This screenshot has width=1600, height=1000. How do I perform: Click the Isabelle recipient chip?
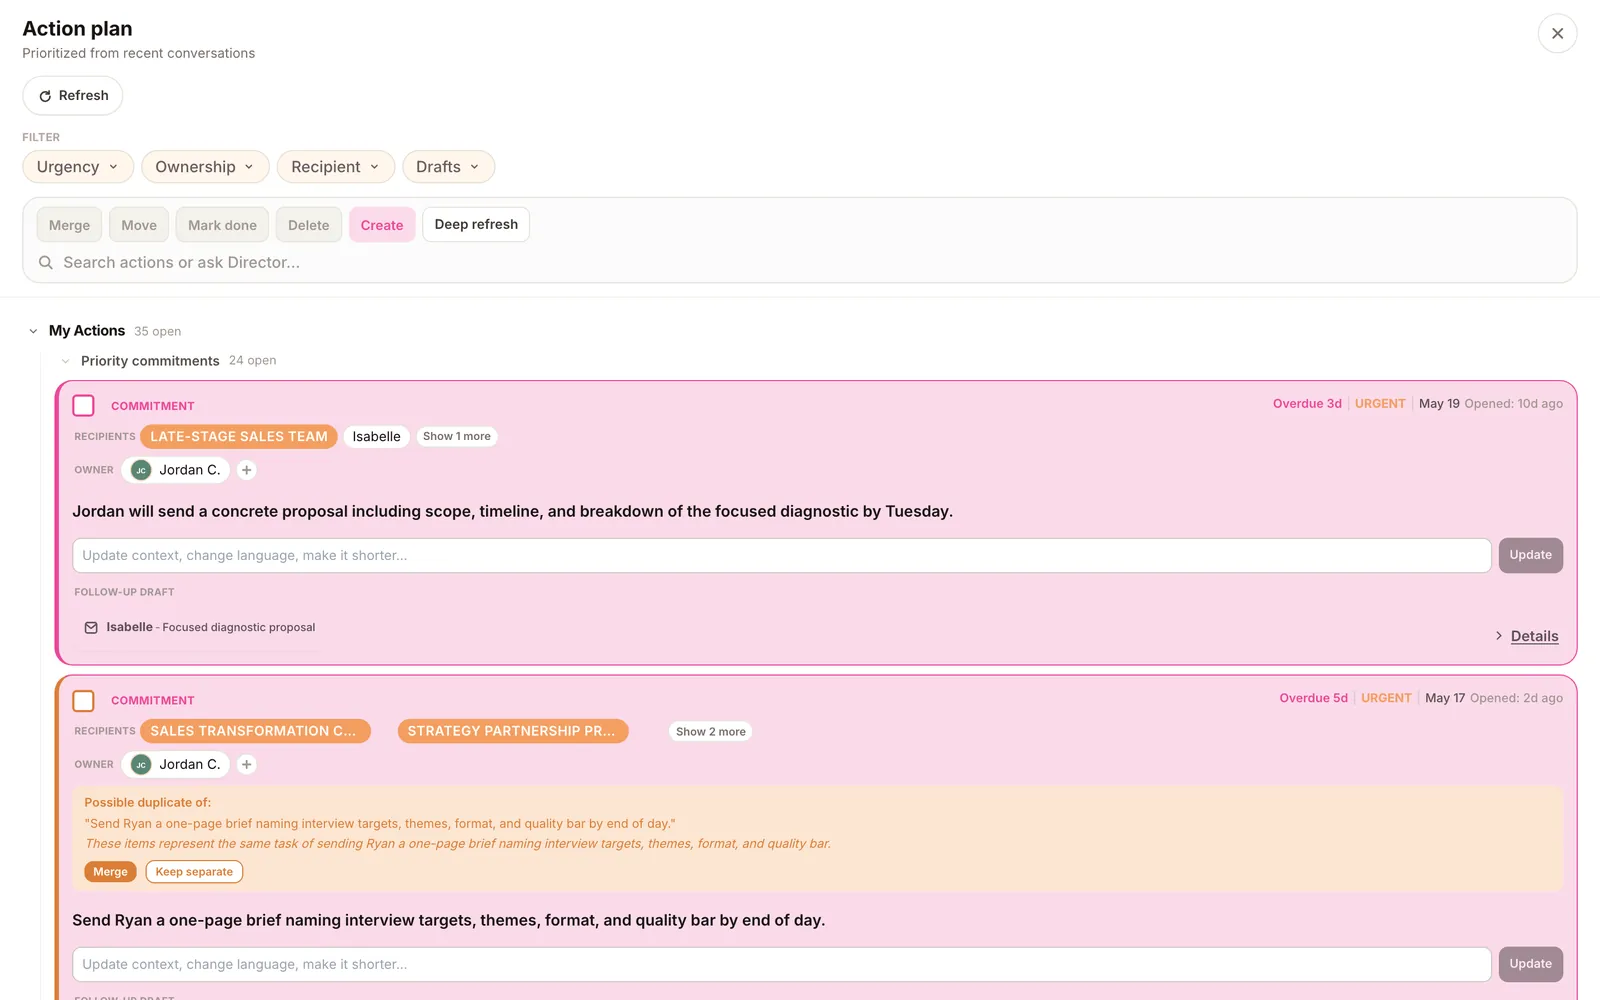(376, 437)
